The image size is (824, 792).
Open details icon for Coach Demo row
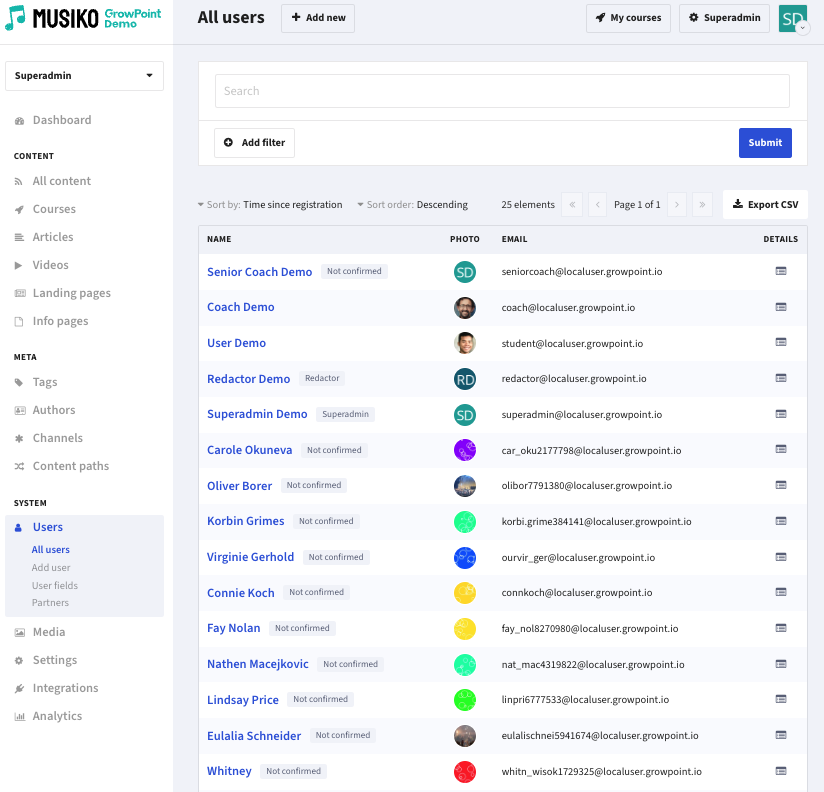781,307
